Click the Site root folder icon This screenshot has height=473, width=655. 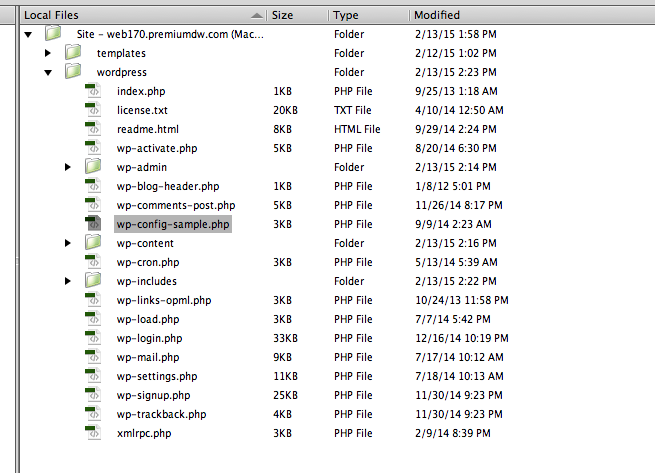tap(53, 33)
